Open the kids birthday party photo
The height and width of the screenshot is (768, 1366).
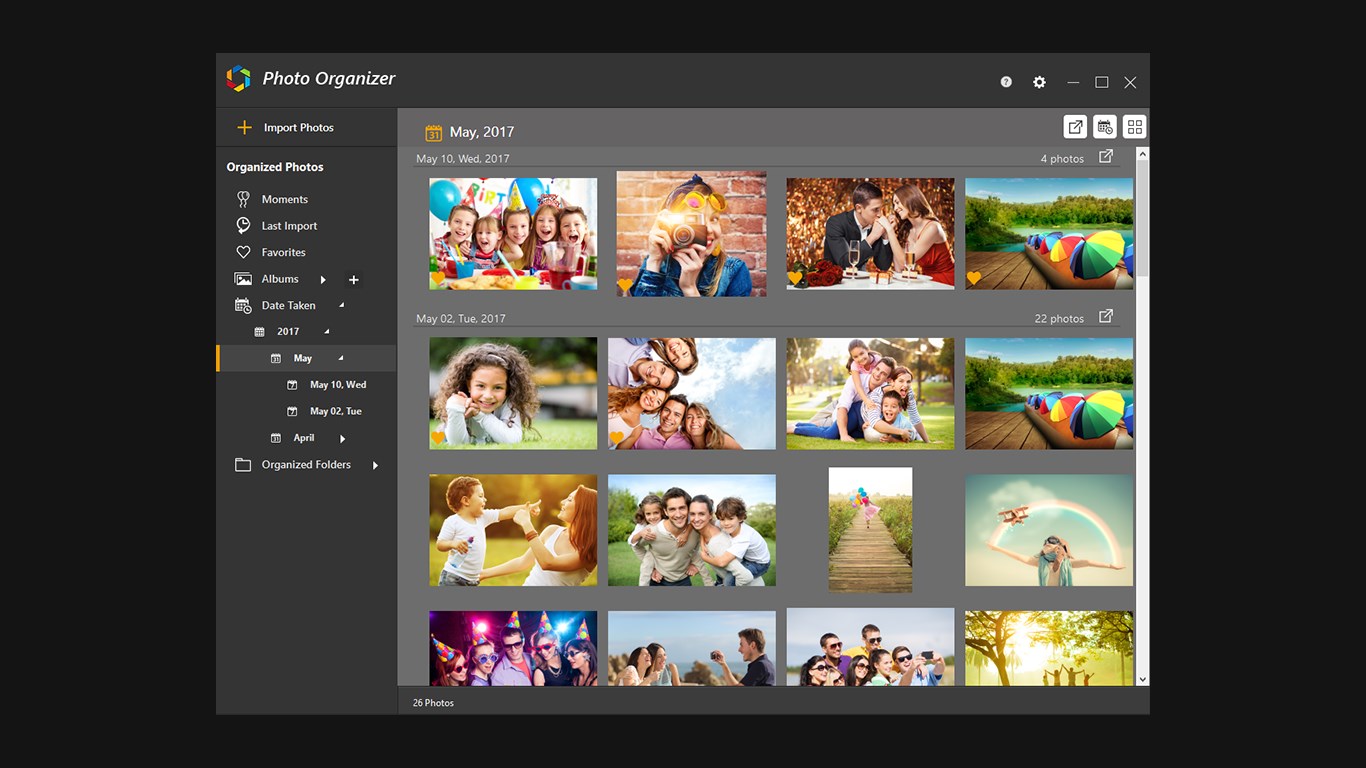(513, 234)
